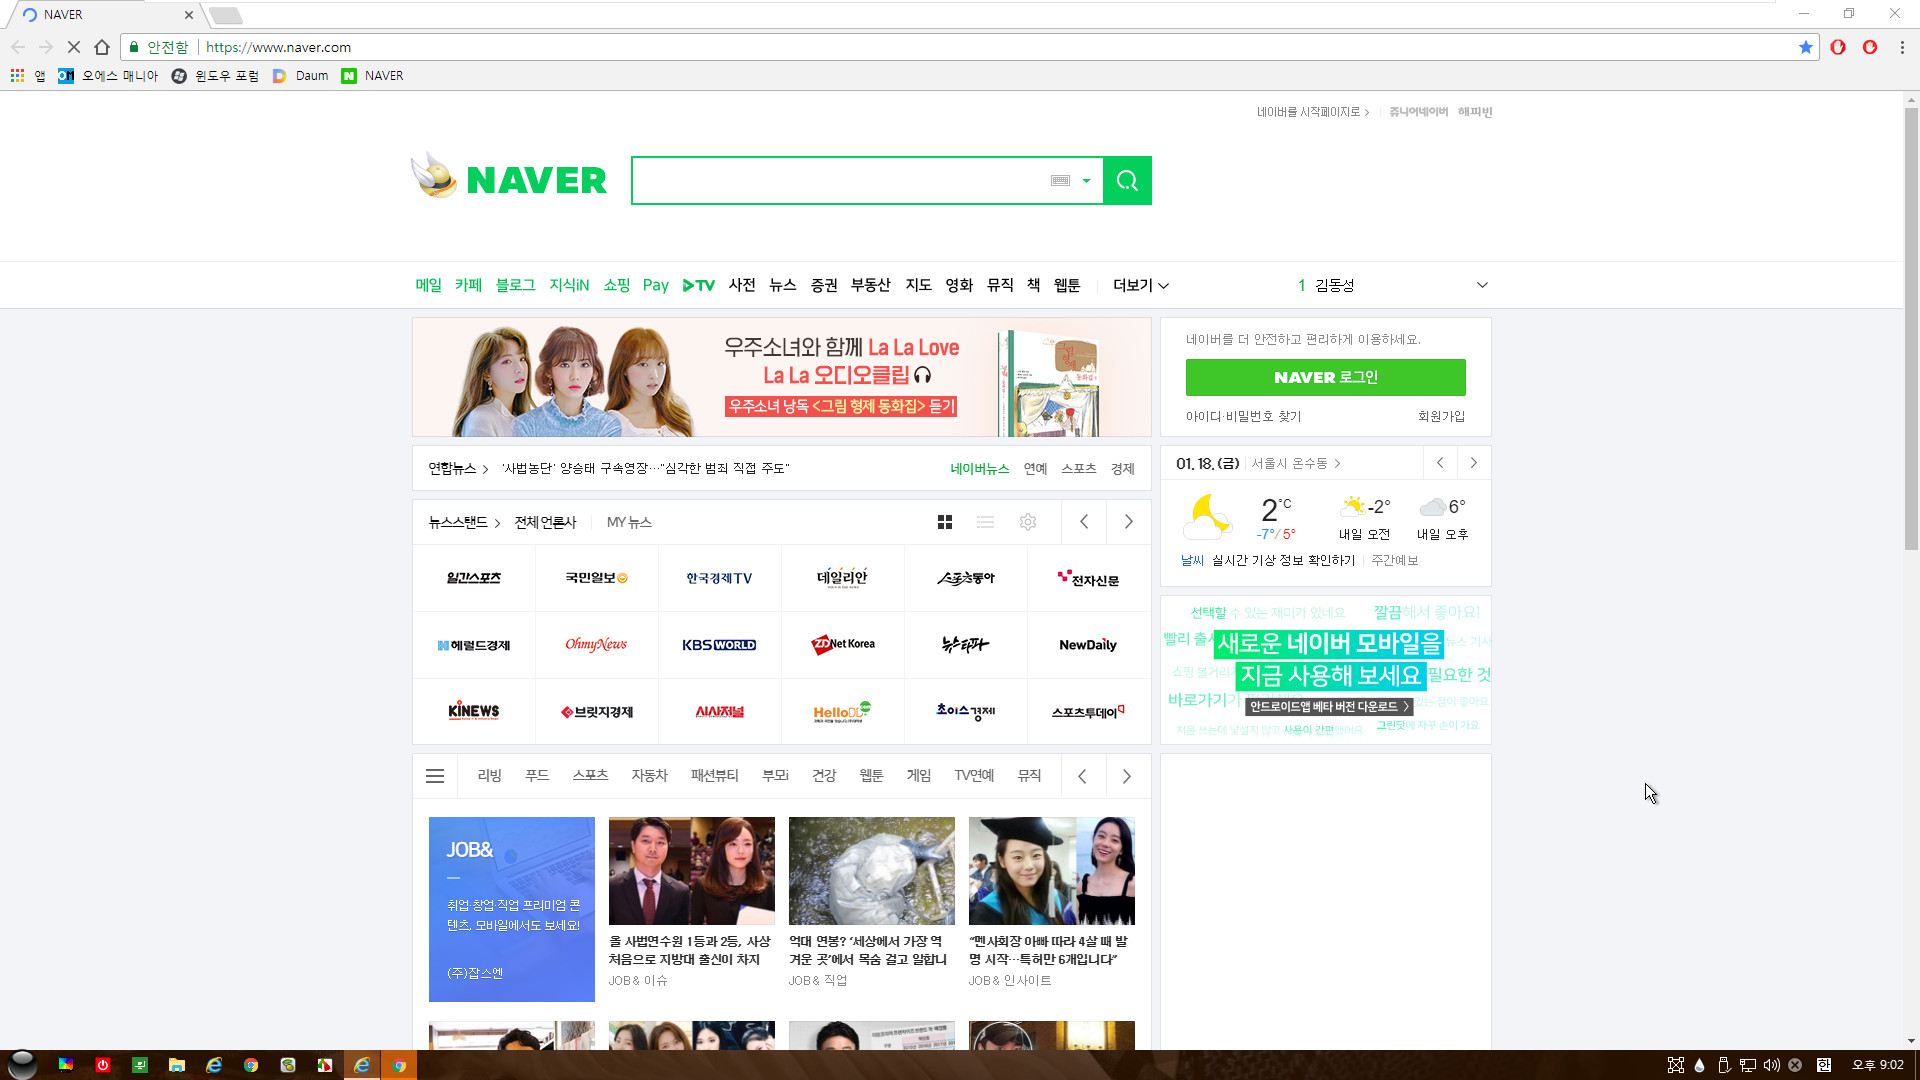Open the 오에스 매니아 bookmark

[108, 76]
